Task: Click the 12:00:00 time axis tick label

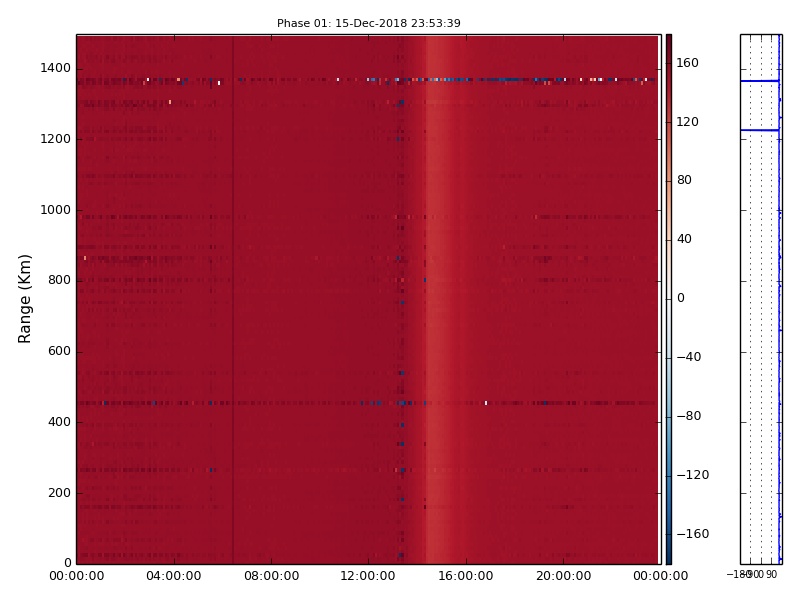Action: [x=368, y=576]
